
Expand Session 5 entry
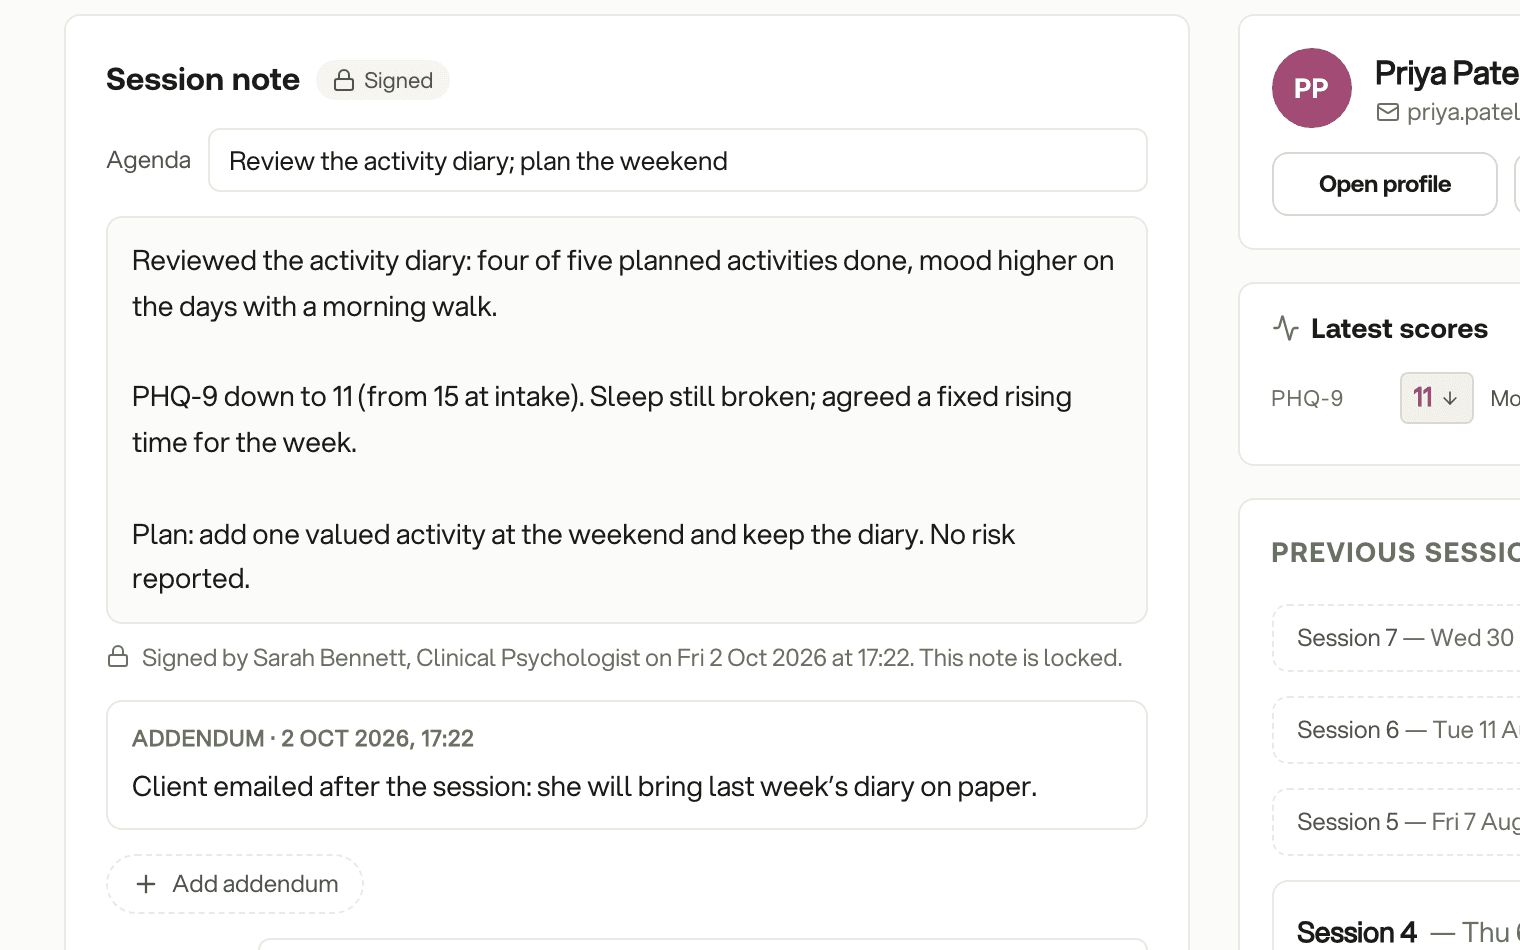click(x=1396, y=822)
